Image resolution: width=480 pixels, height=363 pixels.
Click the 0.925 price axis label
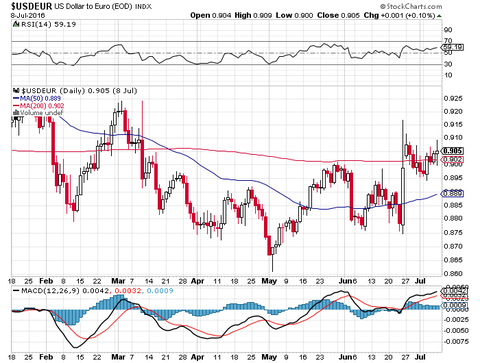coord(453,99)
